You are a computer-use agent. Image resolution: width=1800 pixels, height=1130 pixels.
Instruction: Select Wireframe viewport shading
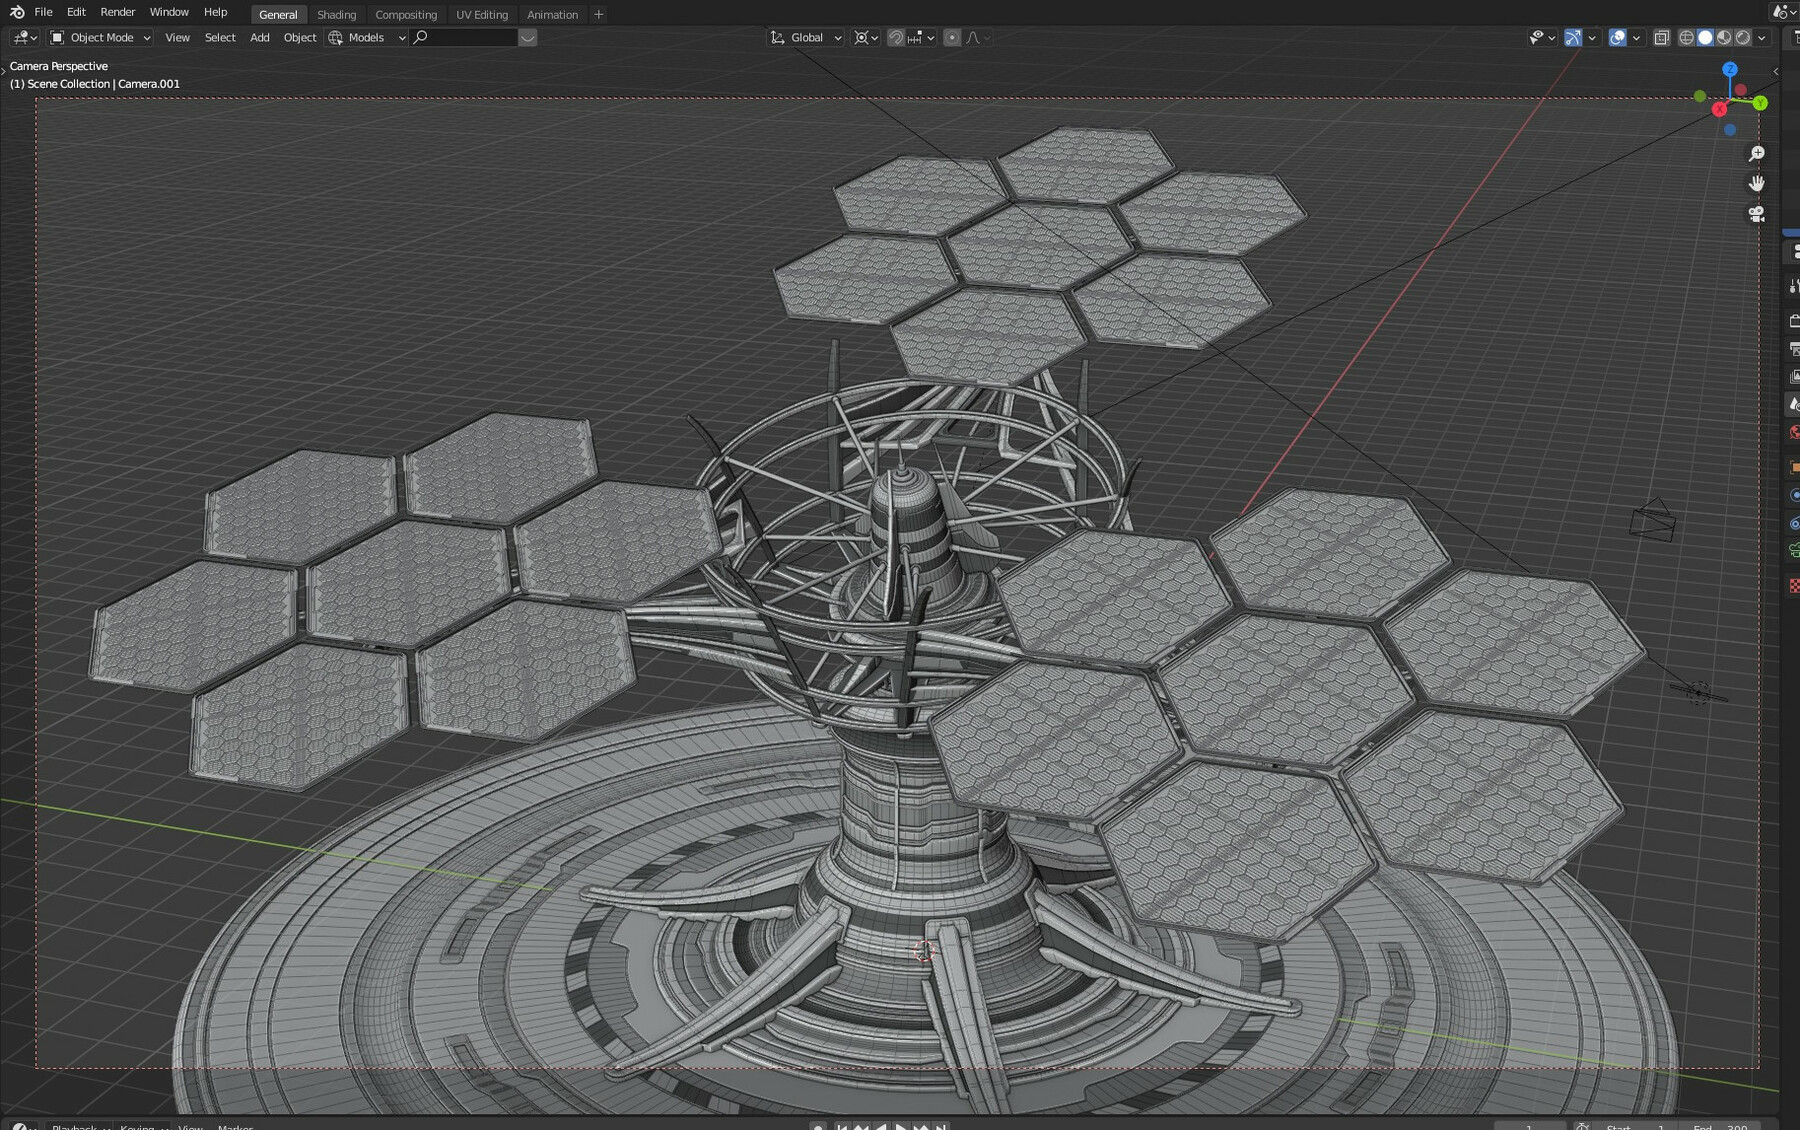(1686, 37)
